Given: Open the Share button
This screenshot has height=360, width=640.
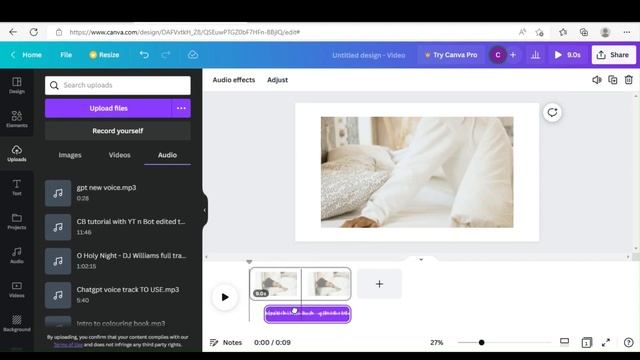Looking at the screenshot, I should tap(613, 55).
